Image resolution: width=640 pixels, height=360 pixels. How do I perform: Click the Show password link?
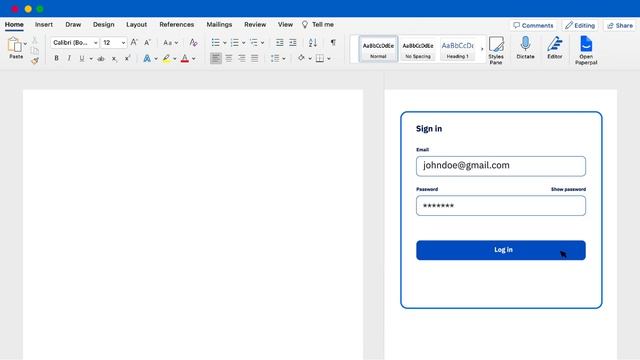tap(568, 189)
